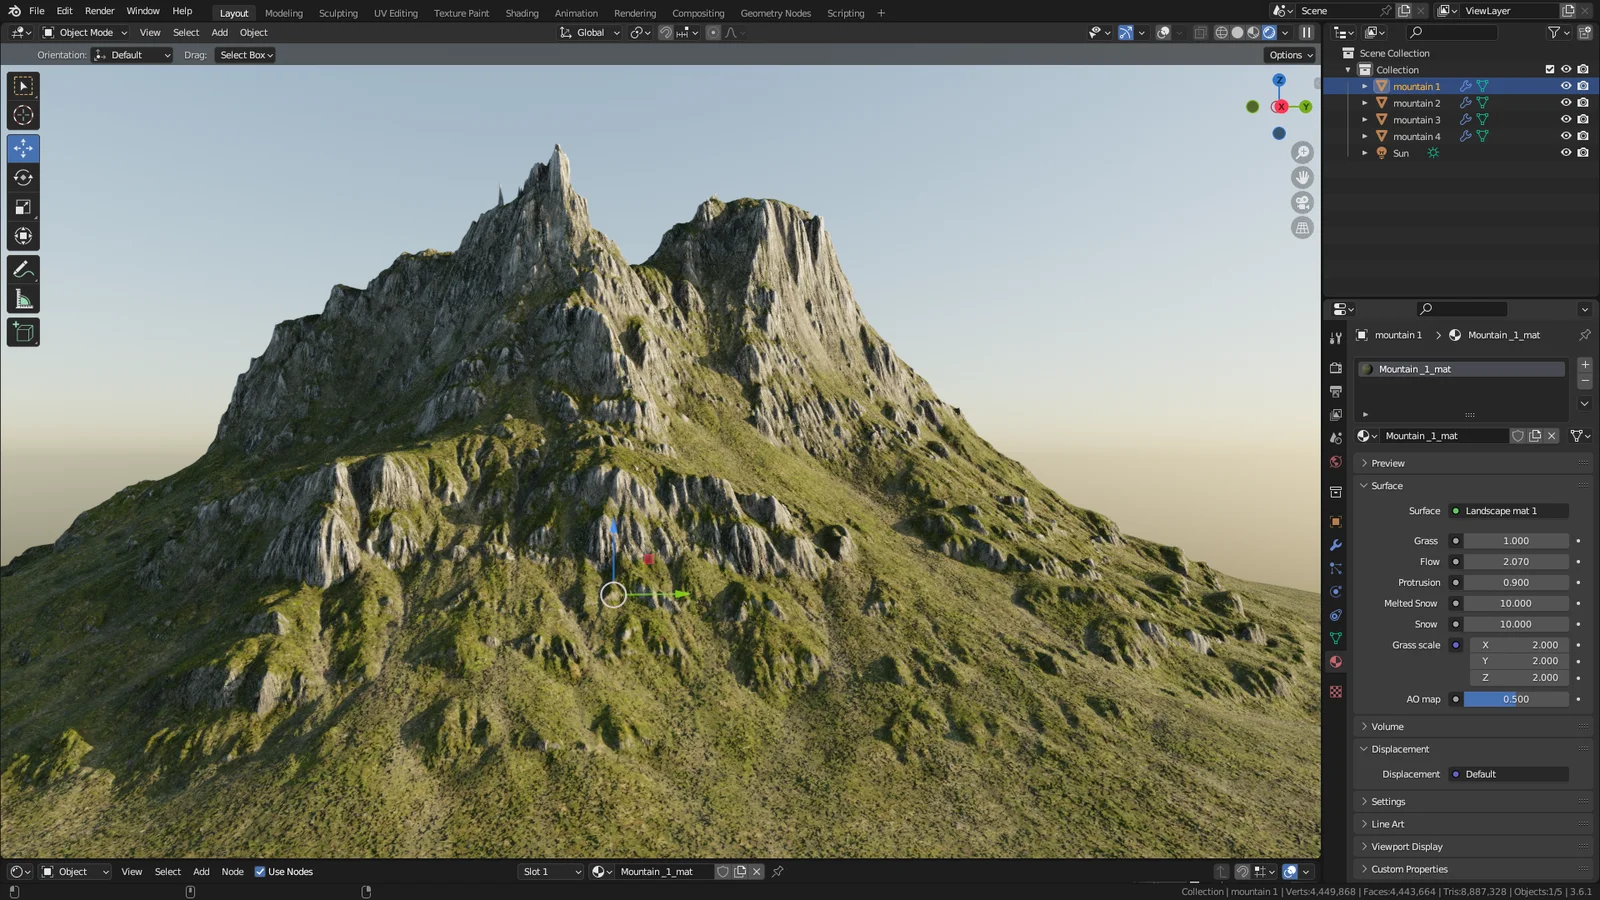Viewport: 1600px width, 900px height.
Task: Select mountain 4 in the outliner
Action: 1416,135
